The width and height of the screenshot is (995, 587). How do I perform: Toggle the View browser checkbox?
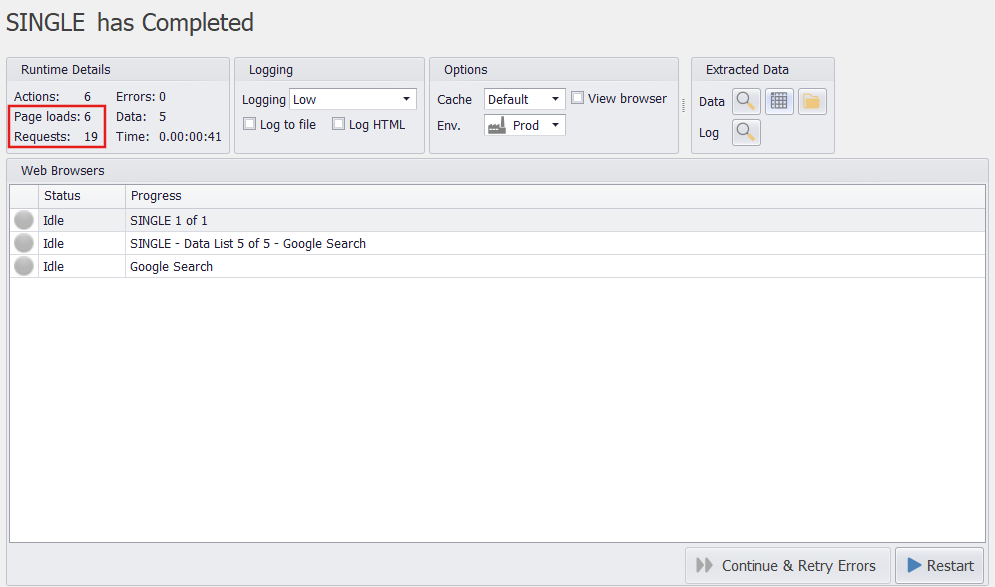pyautogui.click(x=578, y=98)
